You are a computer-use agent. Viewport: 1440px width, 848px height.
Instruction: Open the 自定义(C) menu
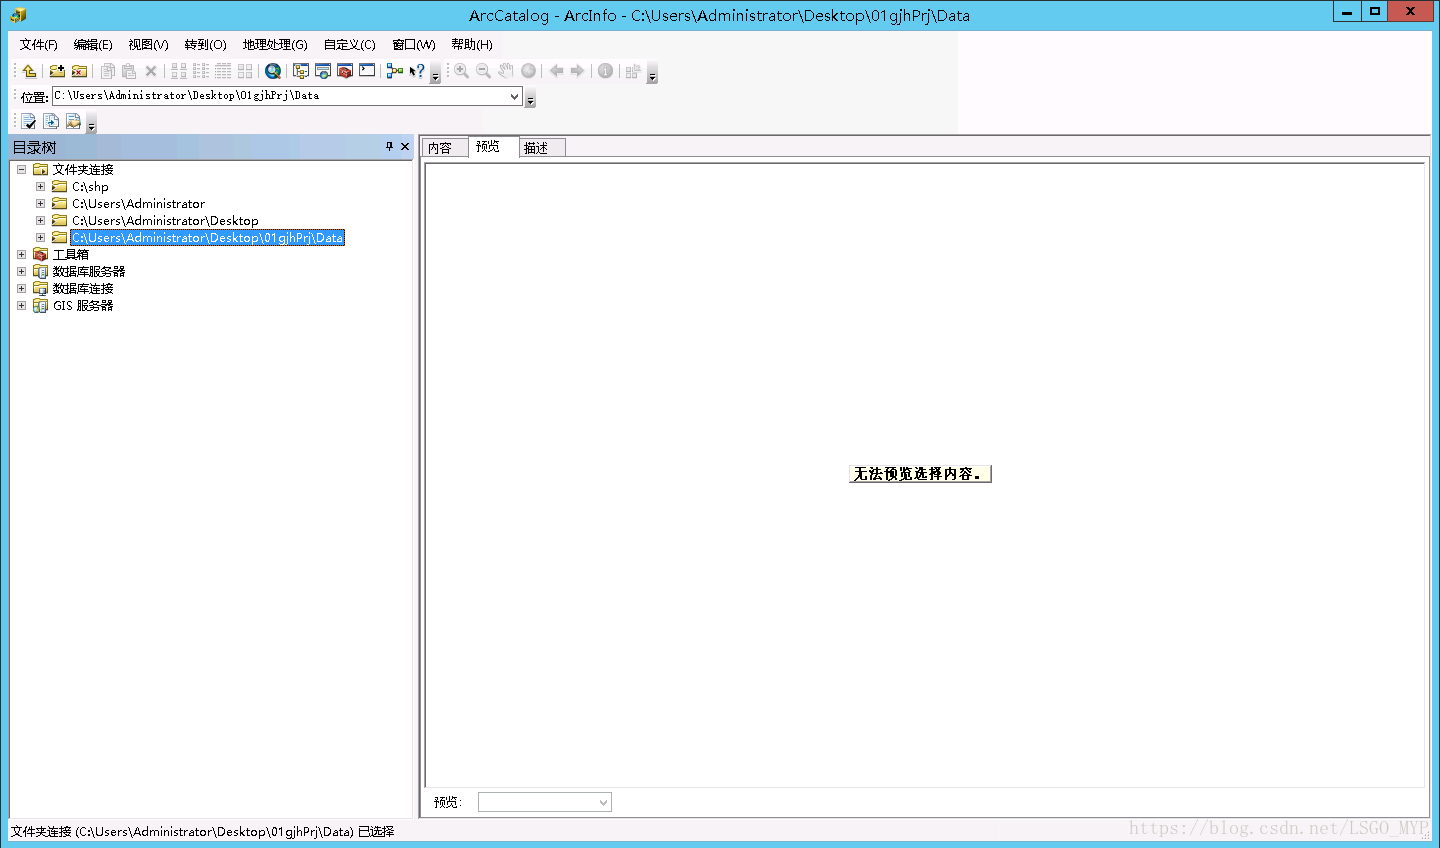click(x=349, y=45)
